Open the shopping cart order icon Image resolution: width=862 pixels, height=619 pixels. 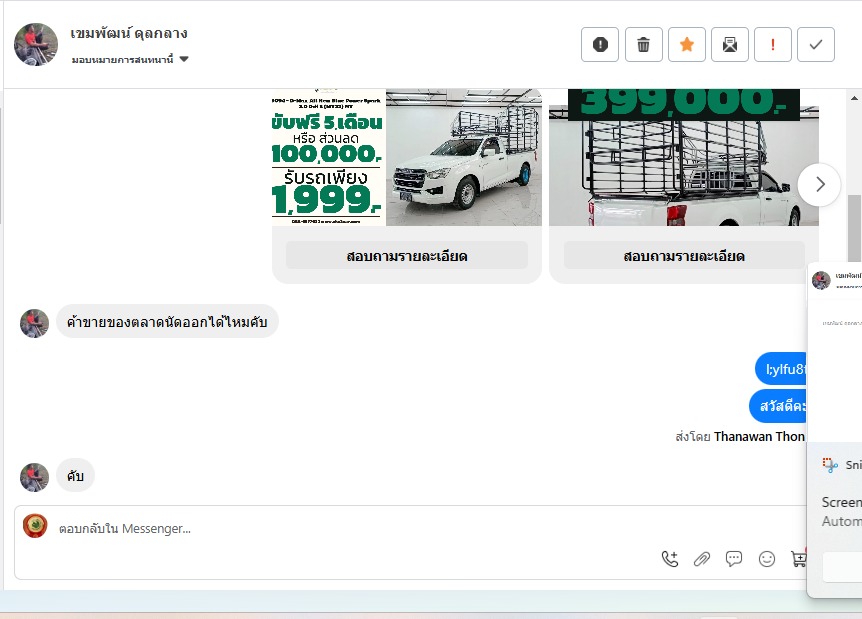click(x=798, y=559)
